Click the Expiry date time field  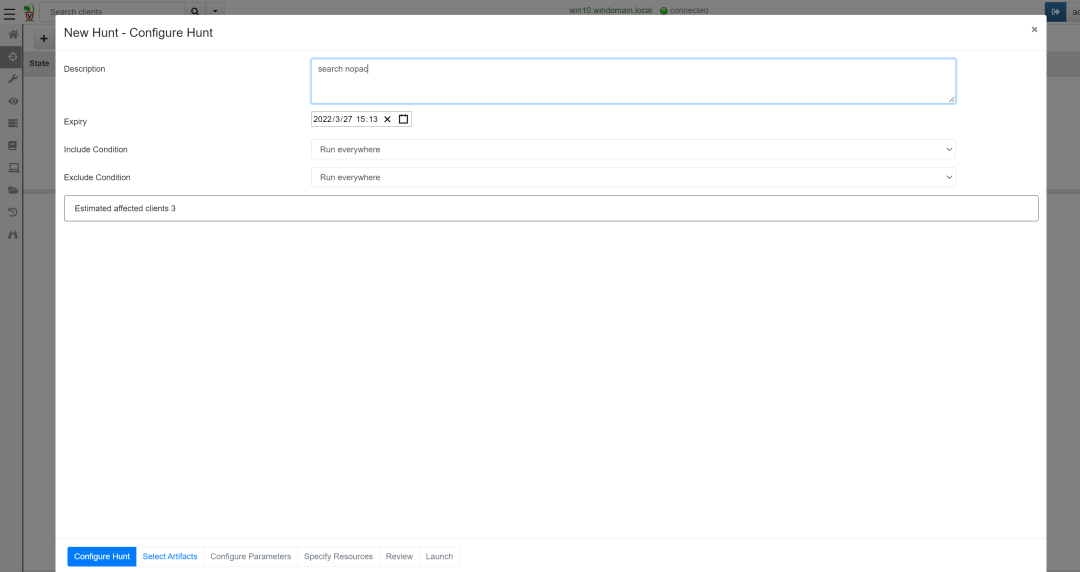tap(361, 119)
